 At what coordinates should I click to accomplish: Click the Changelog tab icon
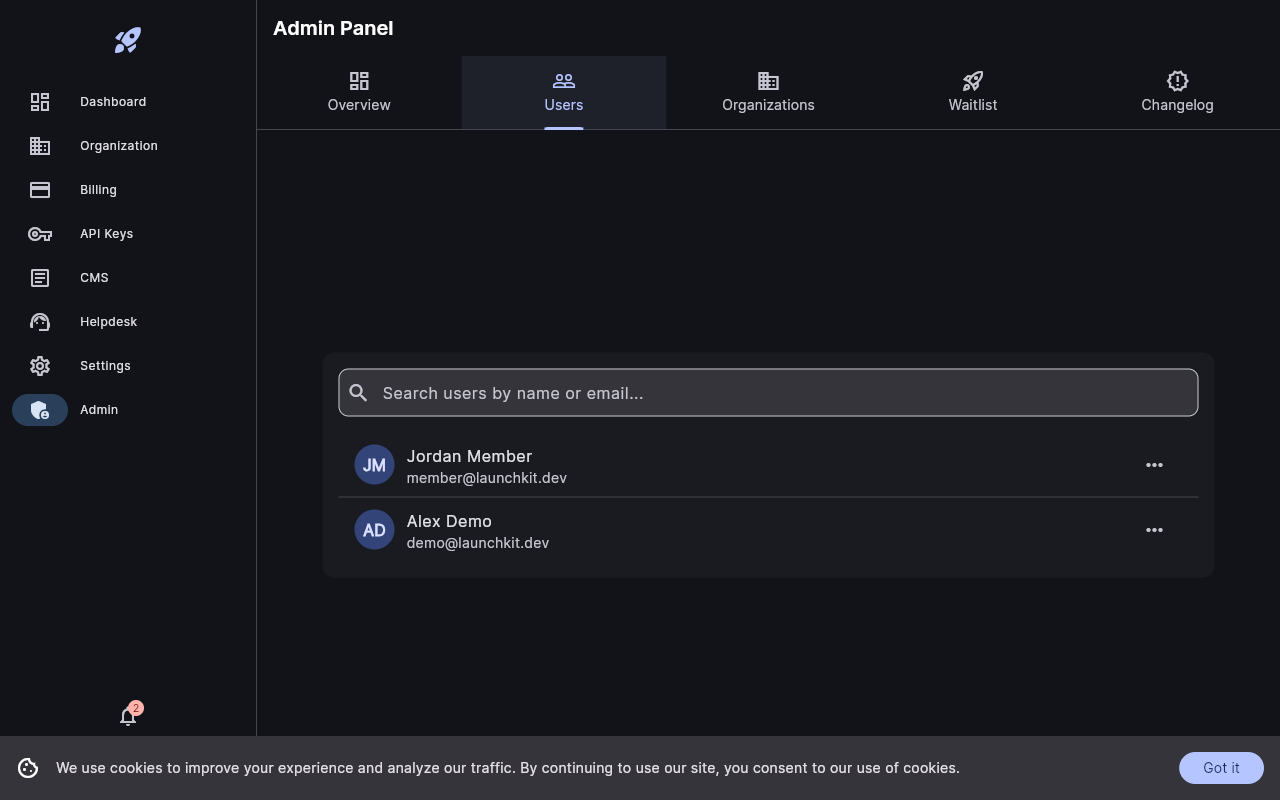tap(1177, 80)
